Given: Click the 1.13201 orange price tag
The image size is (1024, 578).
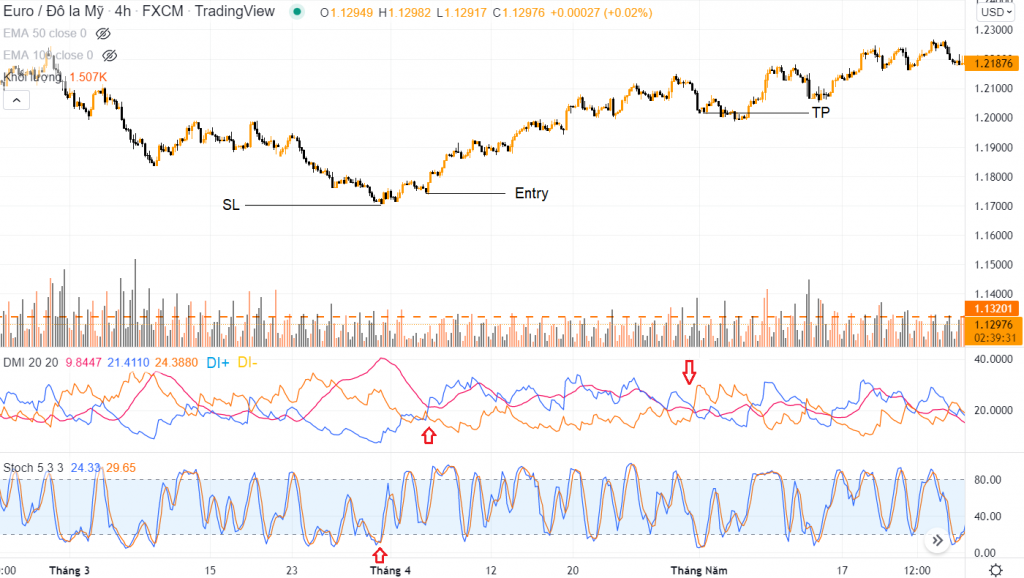Looking at the screenshot, I should [x=993, y=309].
